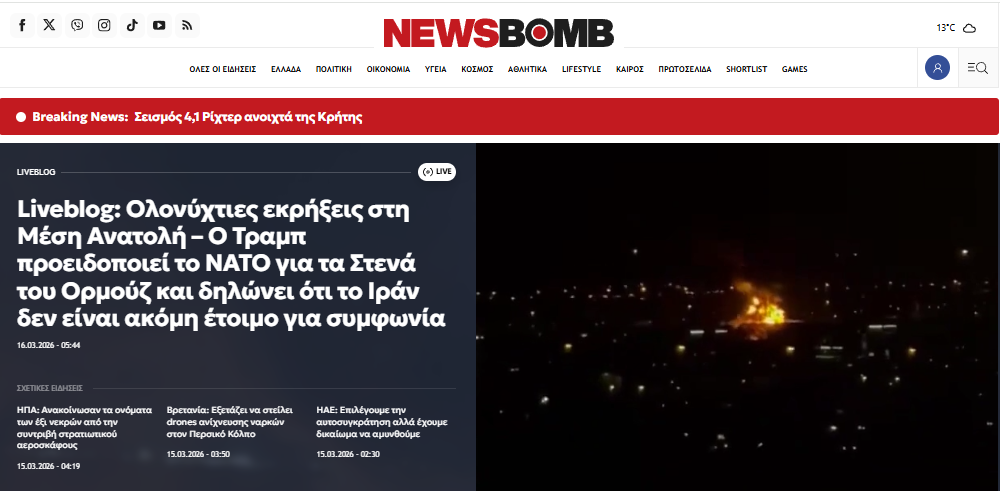The width and height of the screenshot is (1000, 491).
Task: Open the Instagram social icon
Action: click(105, 26)
